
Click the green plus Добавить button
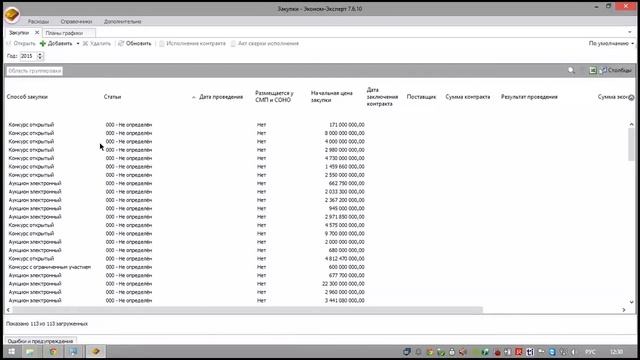click(x=56, y=43)
